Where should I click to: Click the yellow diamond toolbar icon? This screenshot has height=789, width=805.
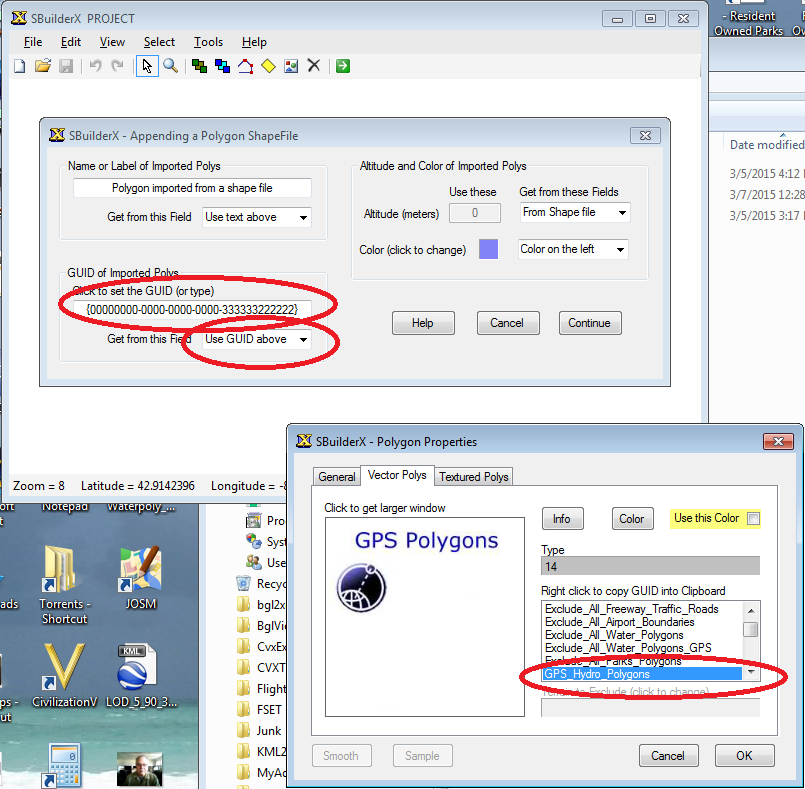[x=269, y=66]
